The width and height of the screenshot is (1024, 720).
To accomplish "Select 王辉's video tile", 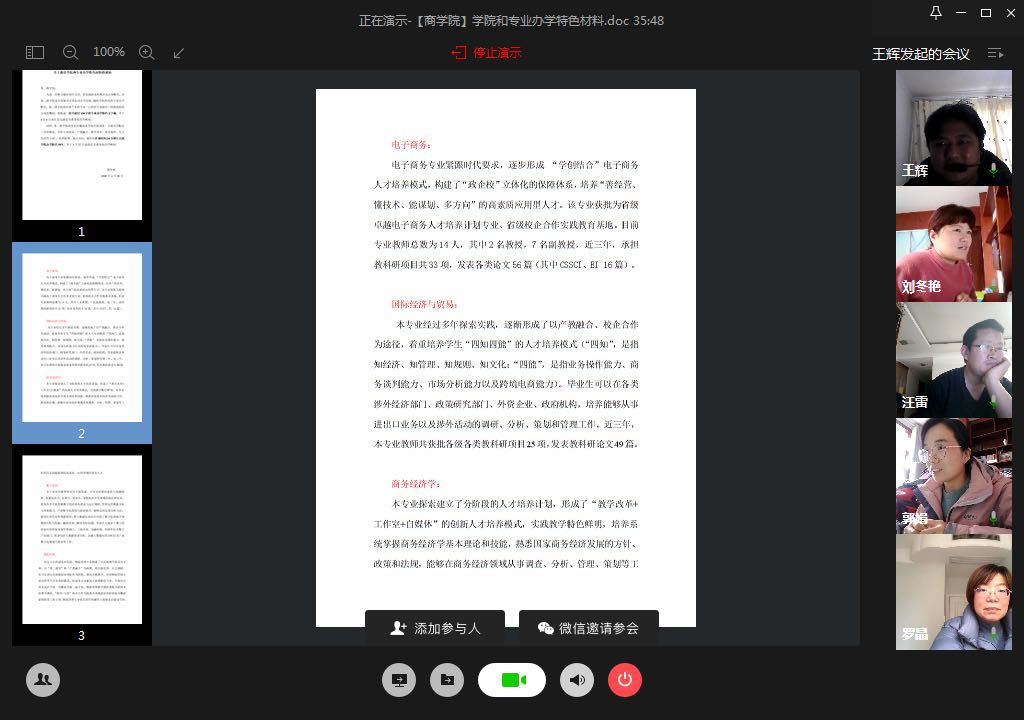I will [953, 128].
